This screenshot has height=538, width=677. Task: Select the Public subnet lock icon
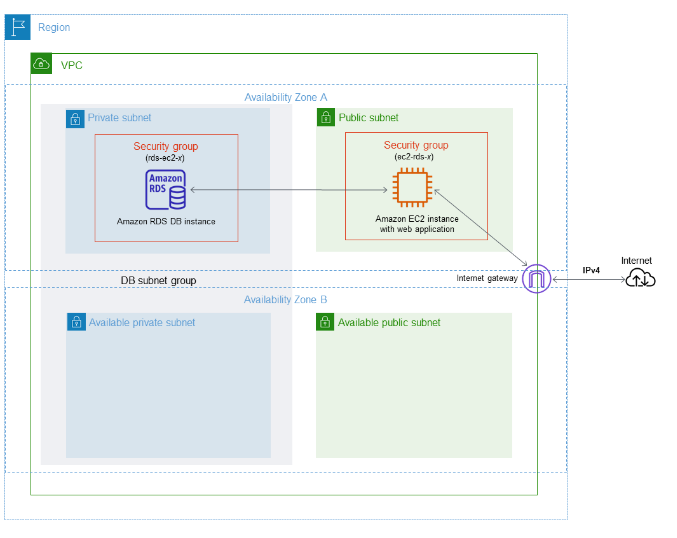326,117
